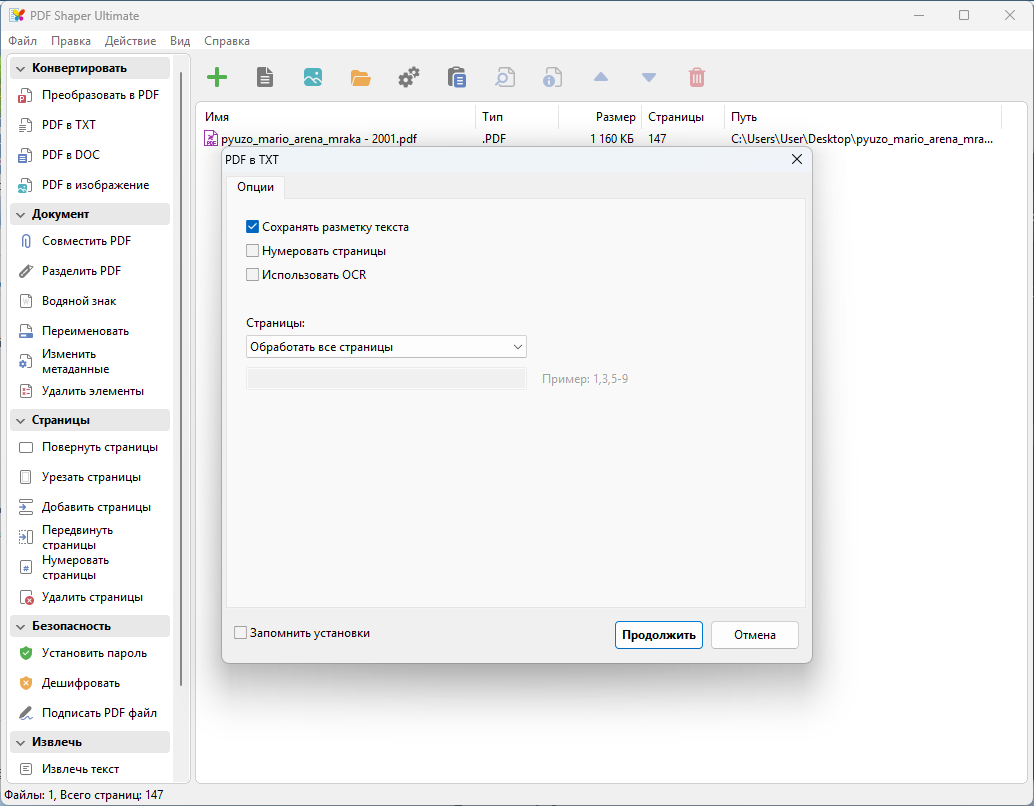
Task: Open the Обработать все страницы dropdown
Action: point(386,347)
